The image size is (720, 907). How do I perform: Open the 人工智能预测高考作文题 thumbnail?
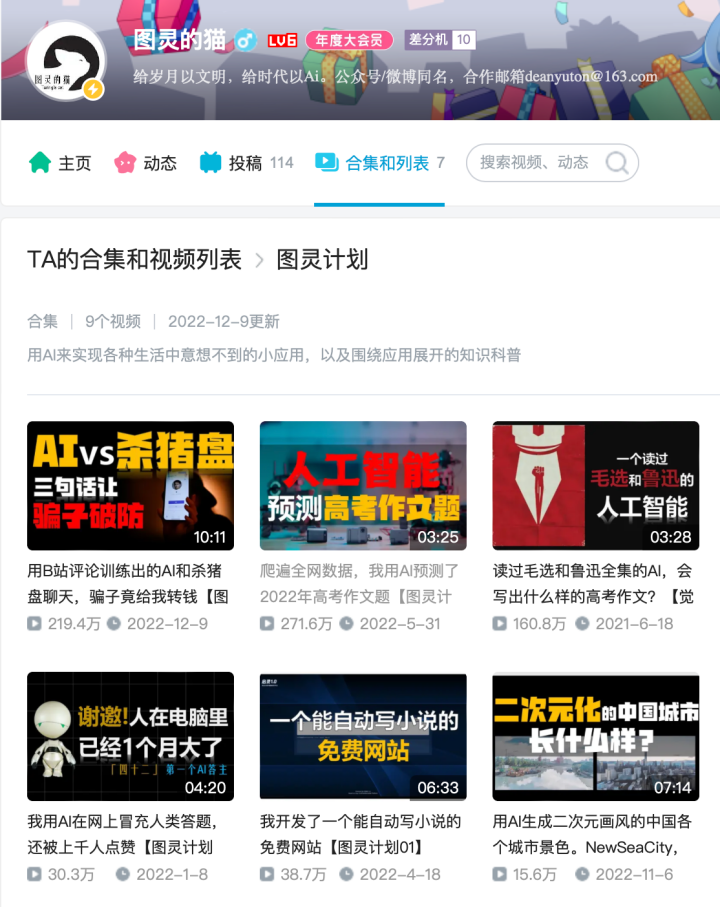363,485
